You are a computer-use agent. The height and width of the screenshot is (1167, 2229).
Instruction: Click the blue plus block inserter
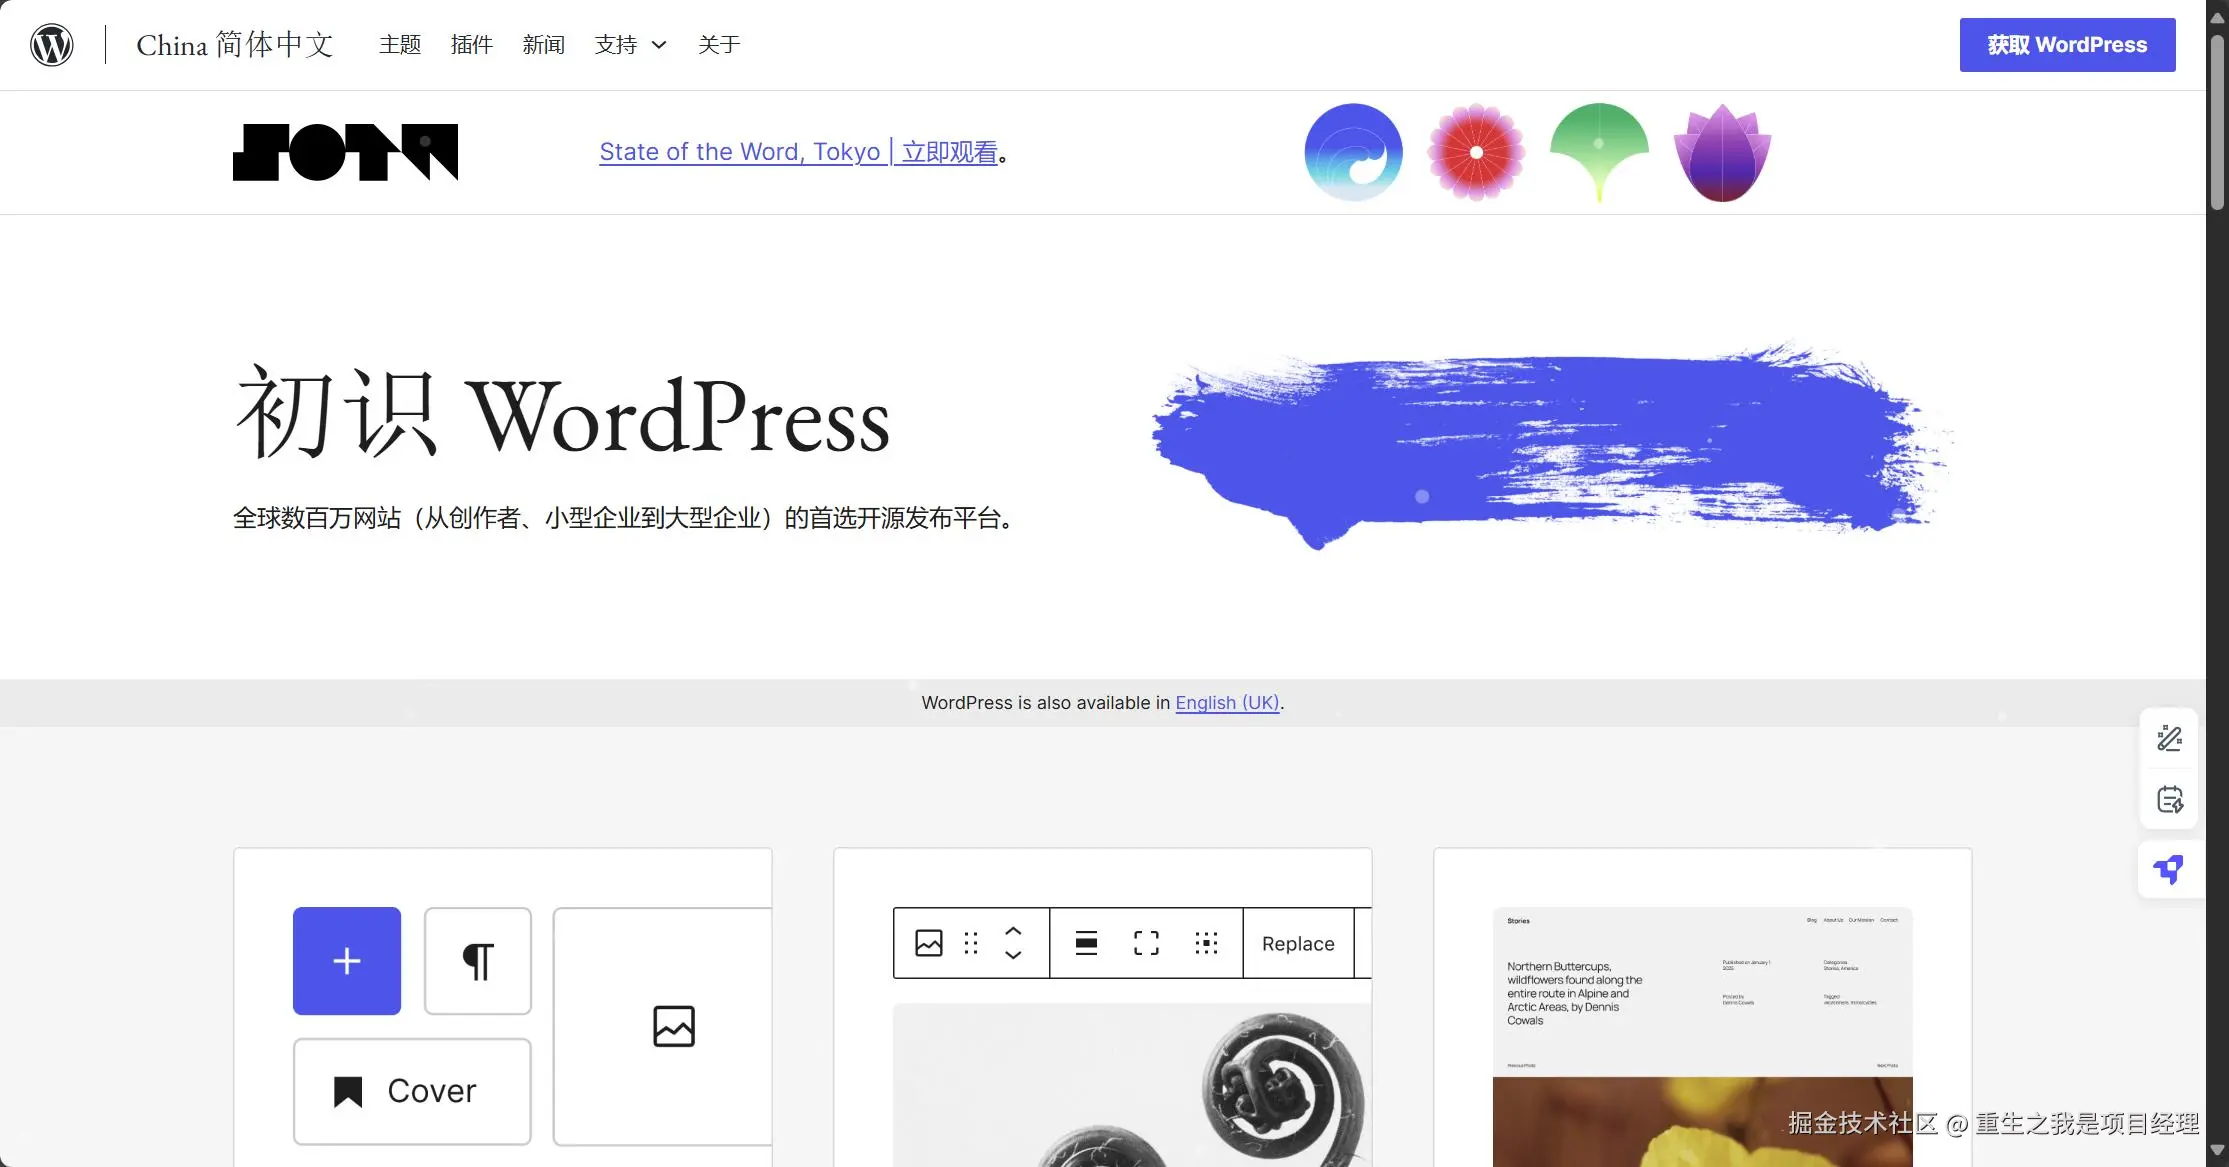pyautogui.click(x=347, y=961)
